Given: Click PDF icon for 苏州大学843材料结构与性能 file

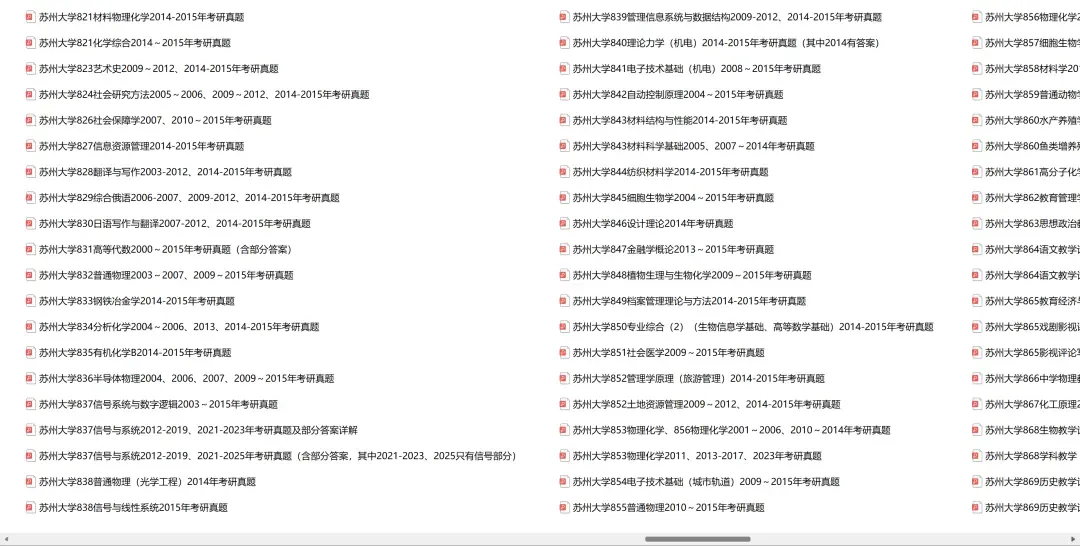Looking at the screenshot, I should pos(564,120).
